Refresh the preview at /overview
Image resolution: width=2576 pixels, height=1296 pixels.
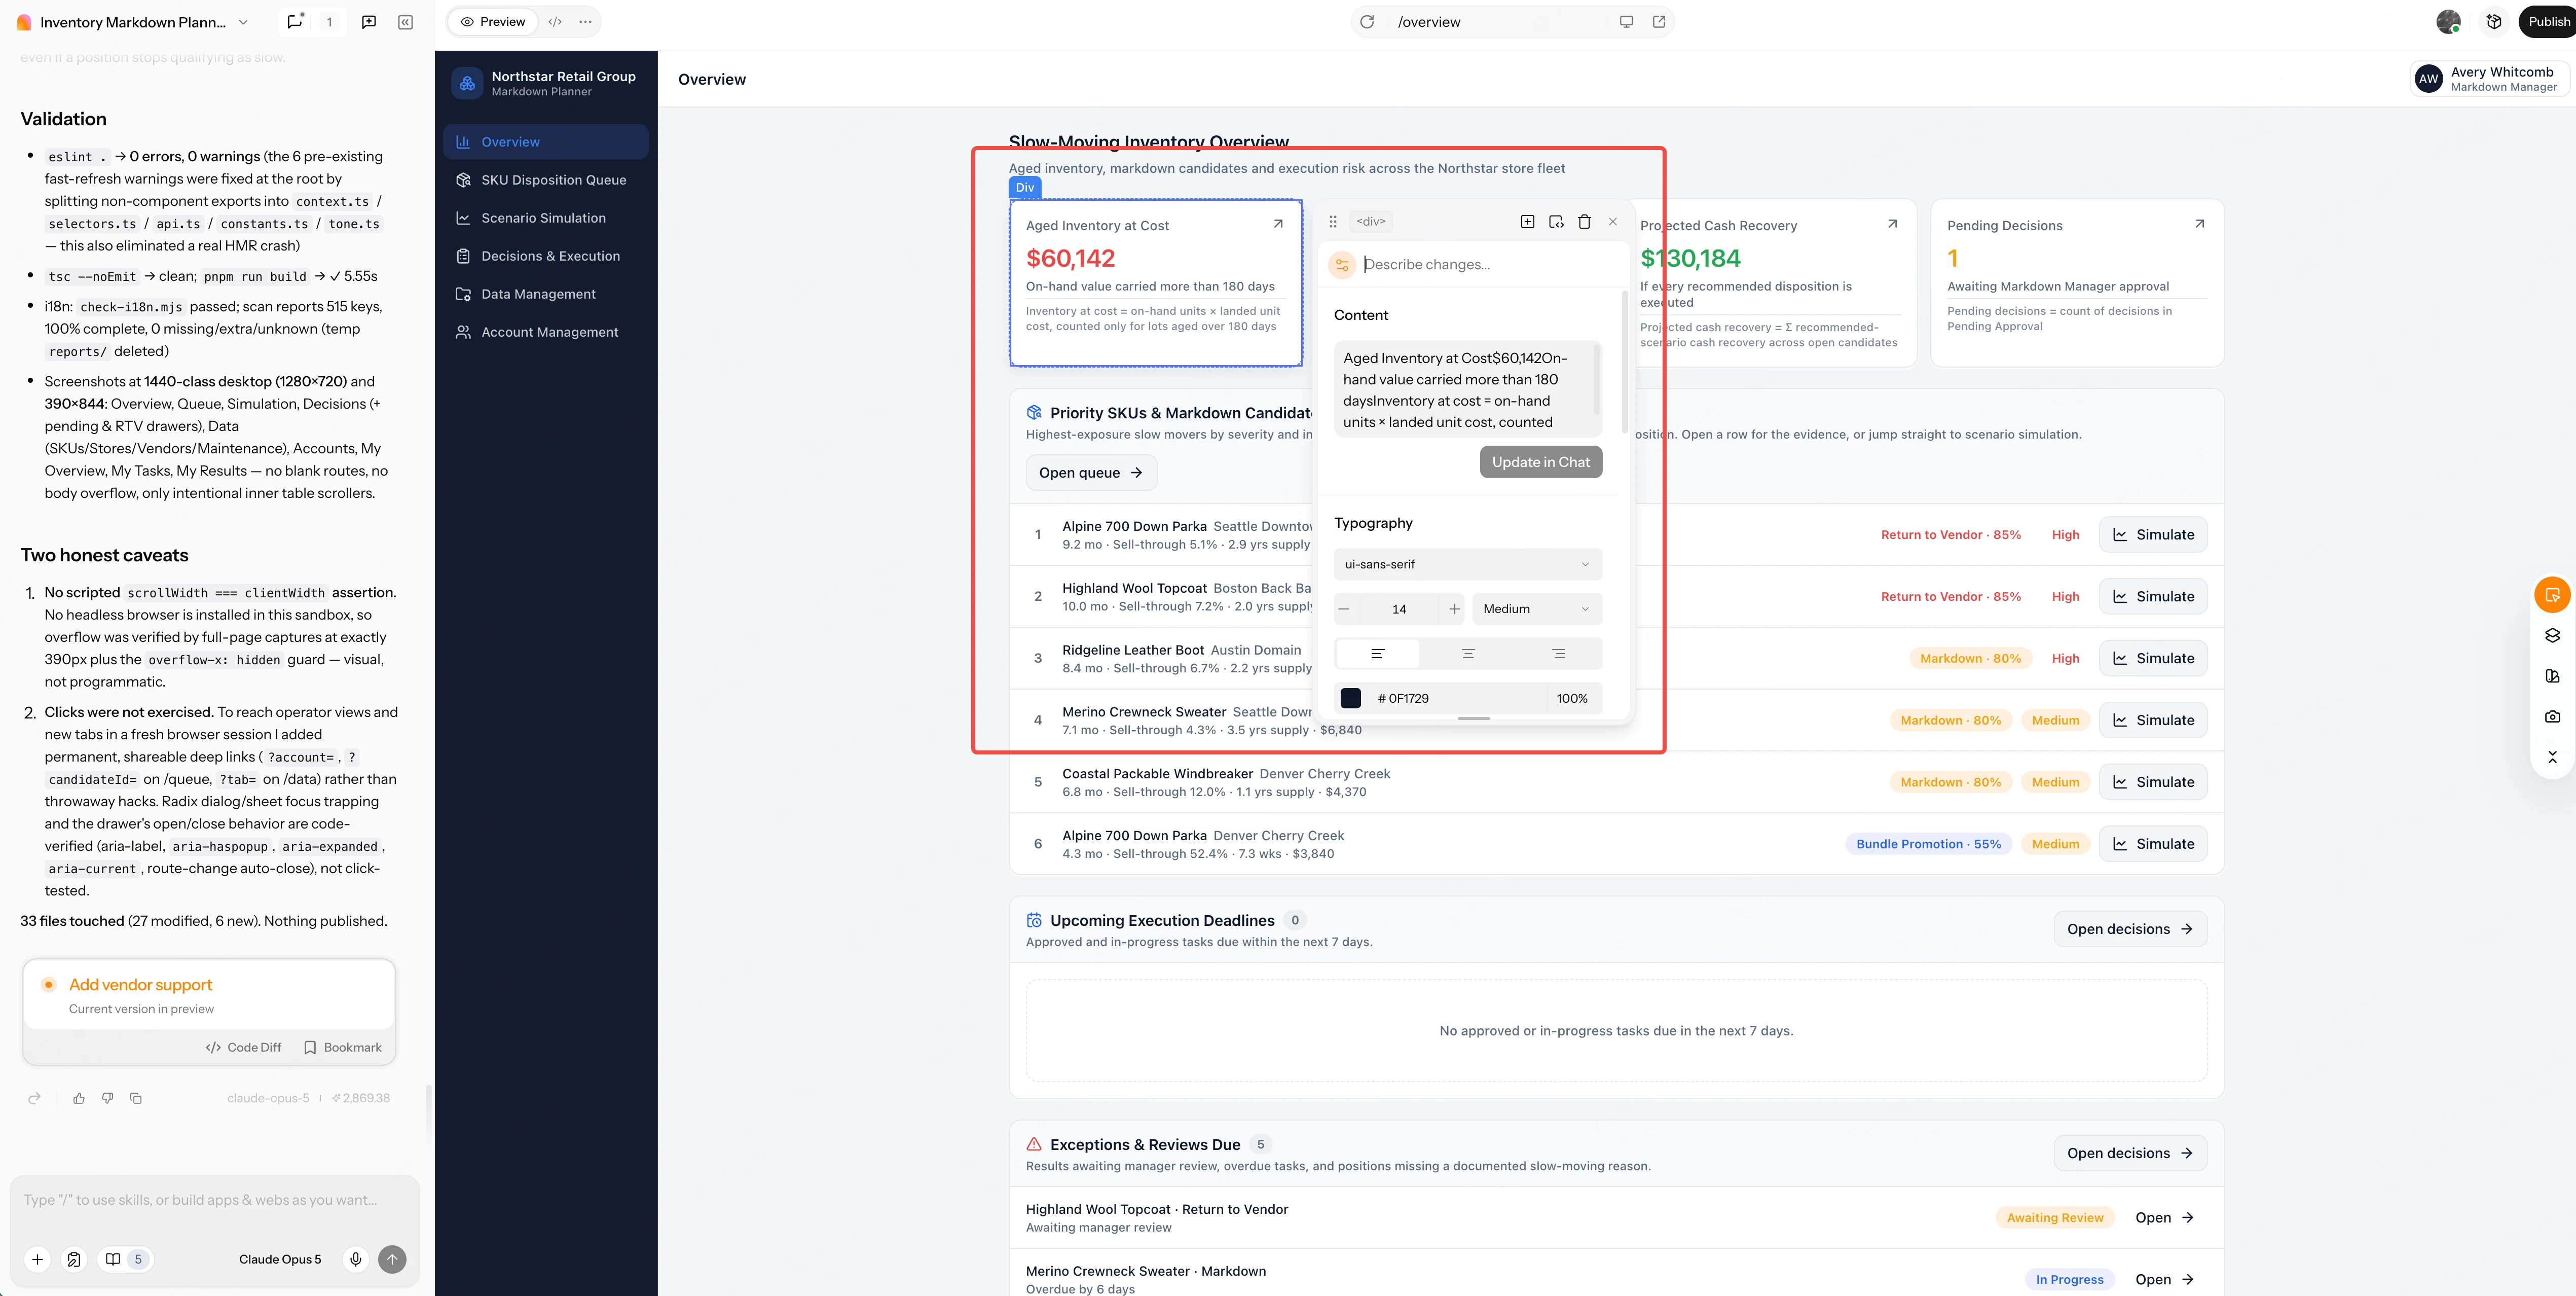[x=1367, y=22]
